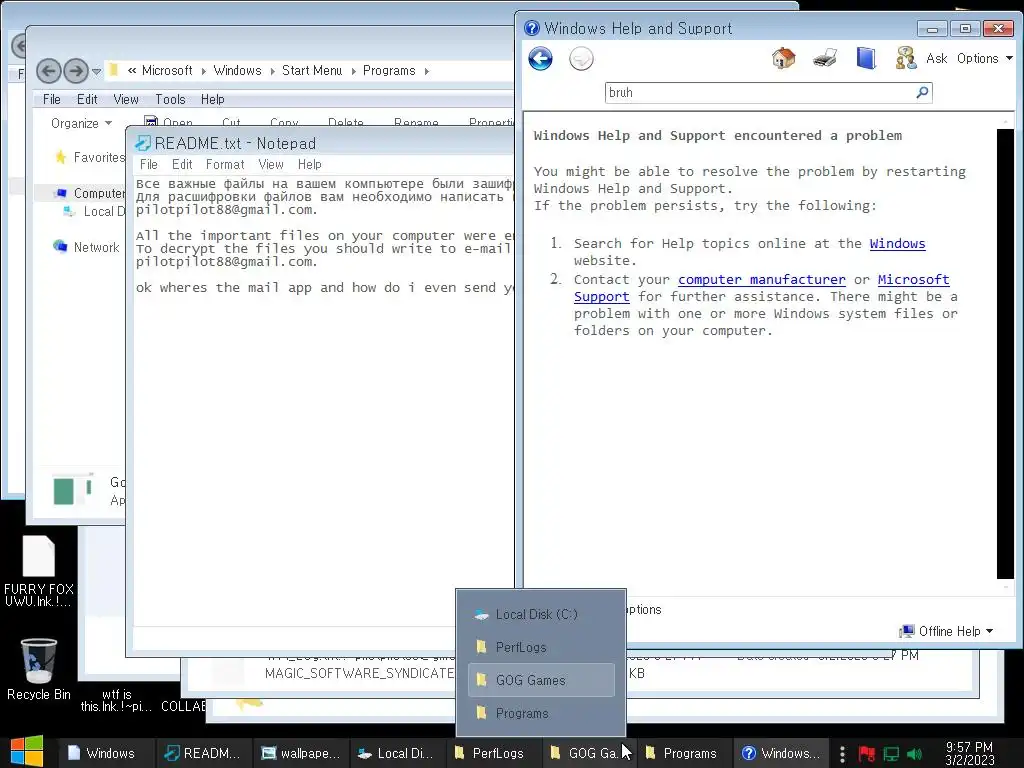
Task: Select Programs in popup list
Action: 541,713
